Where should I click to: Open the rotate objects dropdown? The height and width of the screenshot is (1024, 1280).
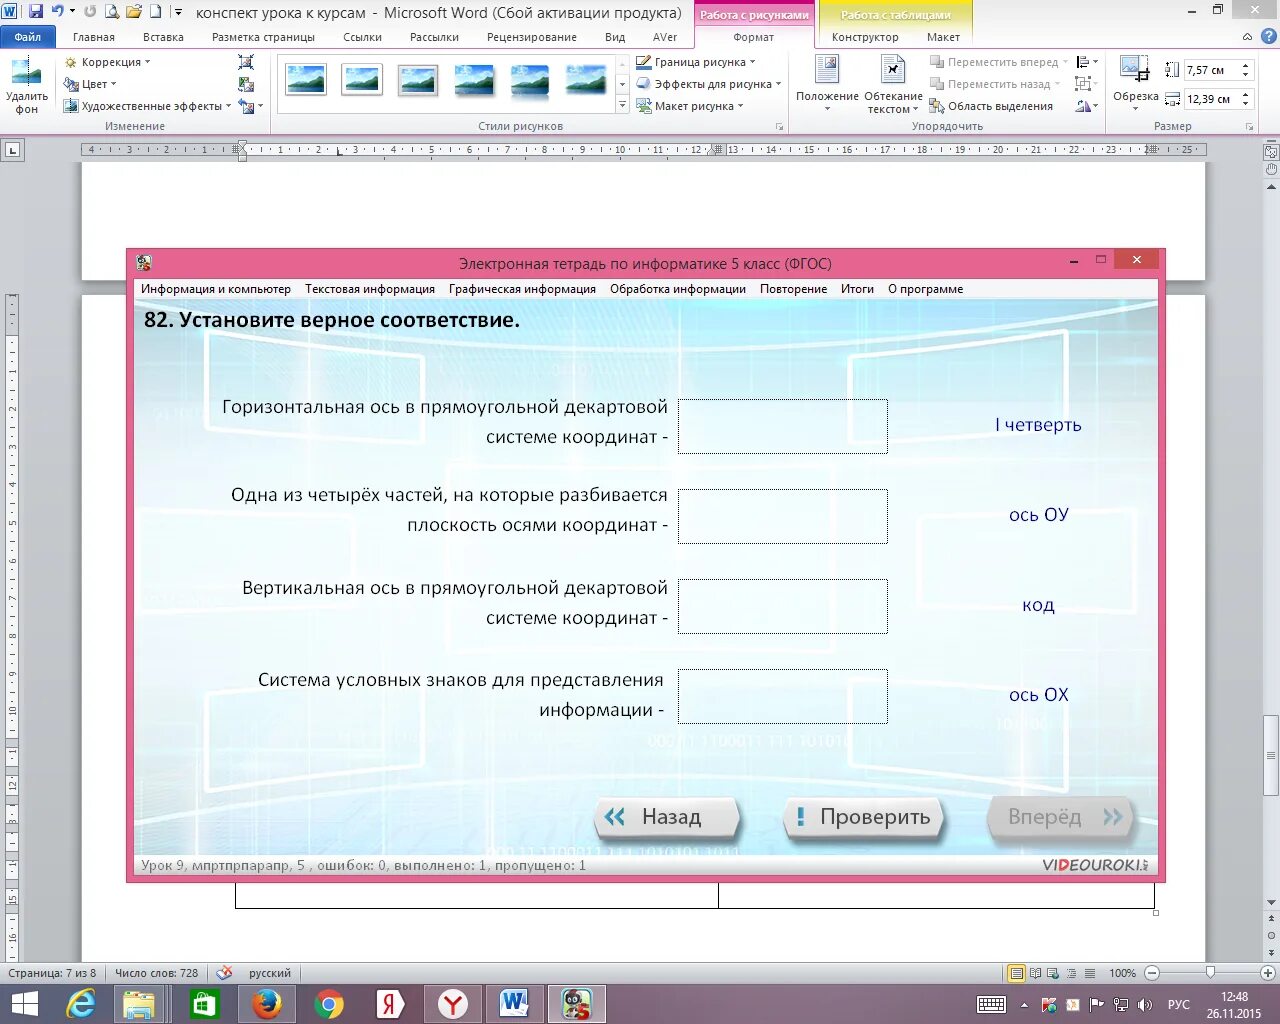tap(1087, 106)
